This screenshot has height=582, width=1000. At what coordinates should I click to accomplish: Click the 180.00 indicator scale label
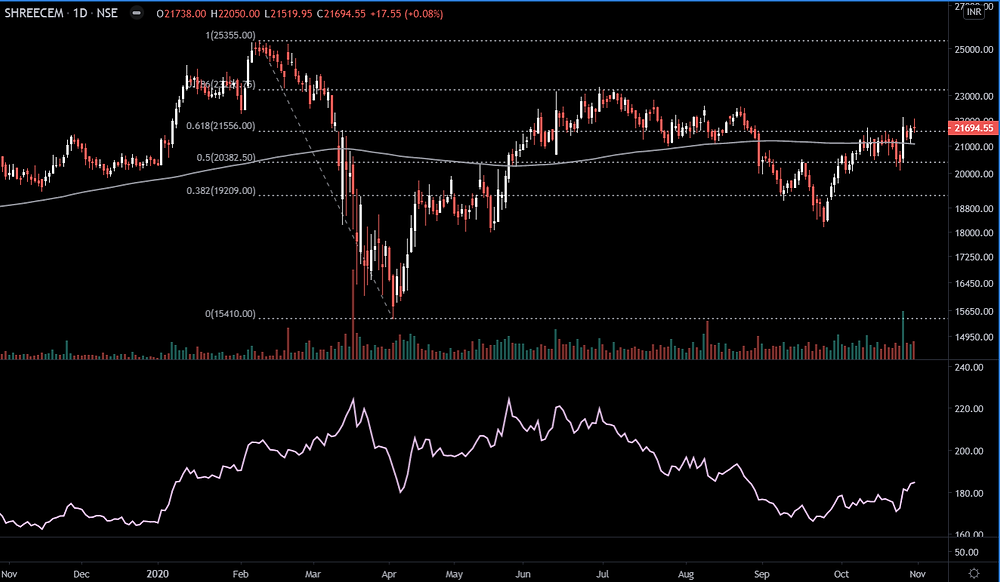pyautogui.click(x=969, y=493)
